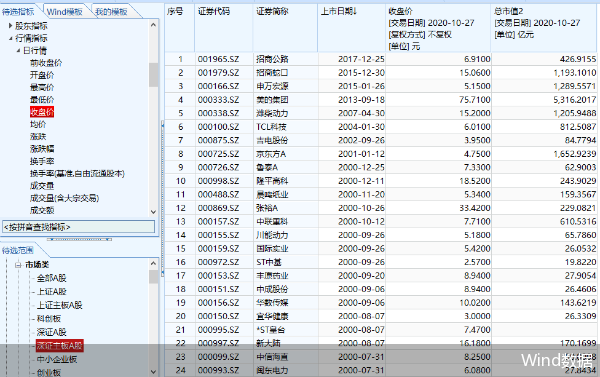
Task: Select the 前收盘价 indicator
Action: click(46, 63)
